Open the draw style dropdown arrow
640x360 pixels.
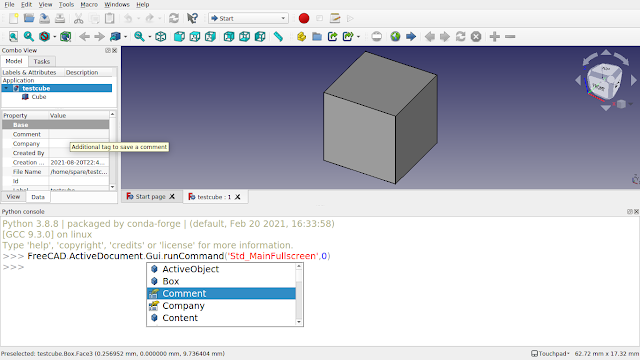tap(55, 37)
